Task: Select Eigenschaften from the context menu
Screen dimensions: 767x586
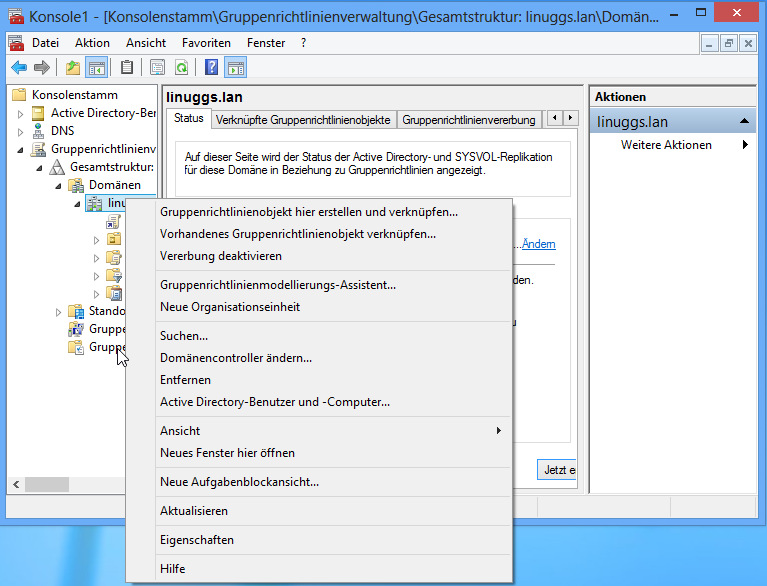Action: click(x=197, y=540)
